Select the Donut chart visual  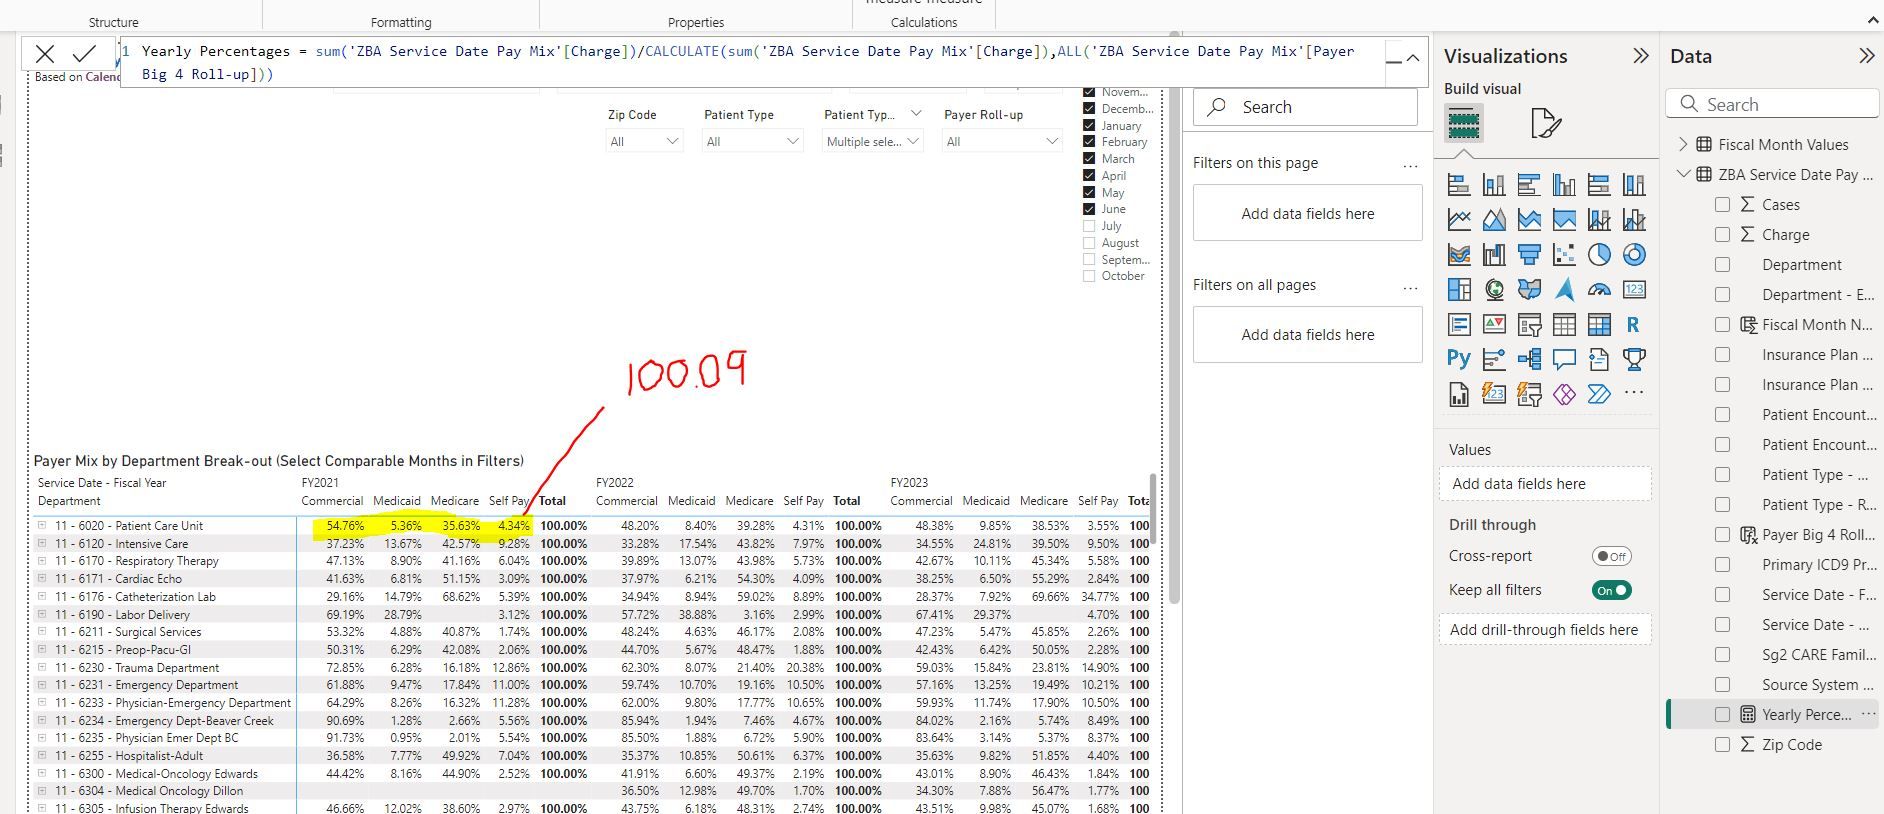point(1634,254)
